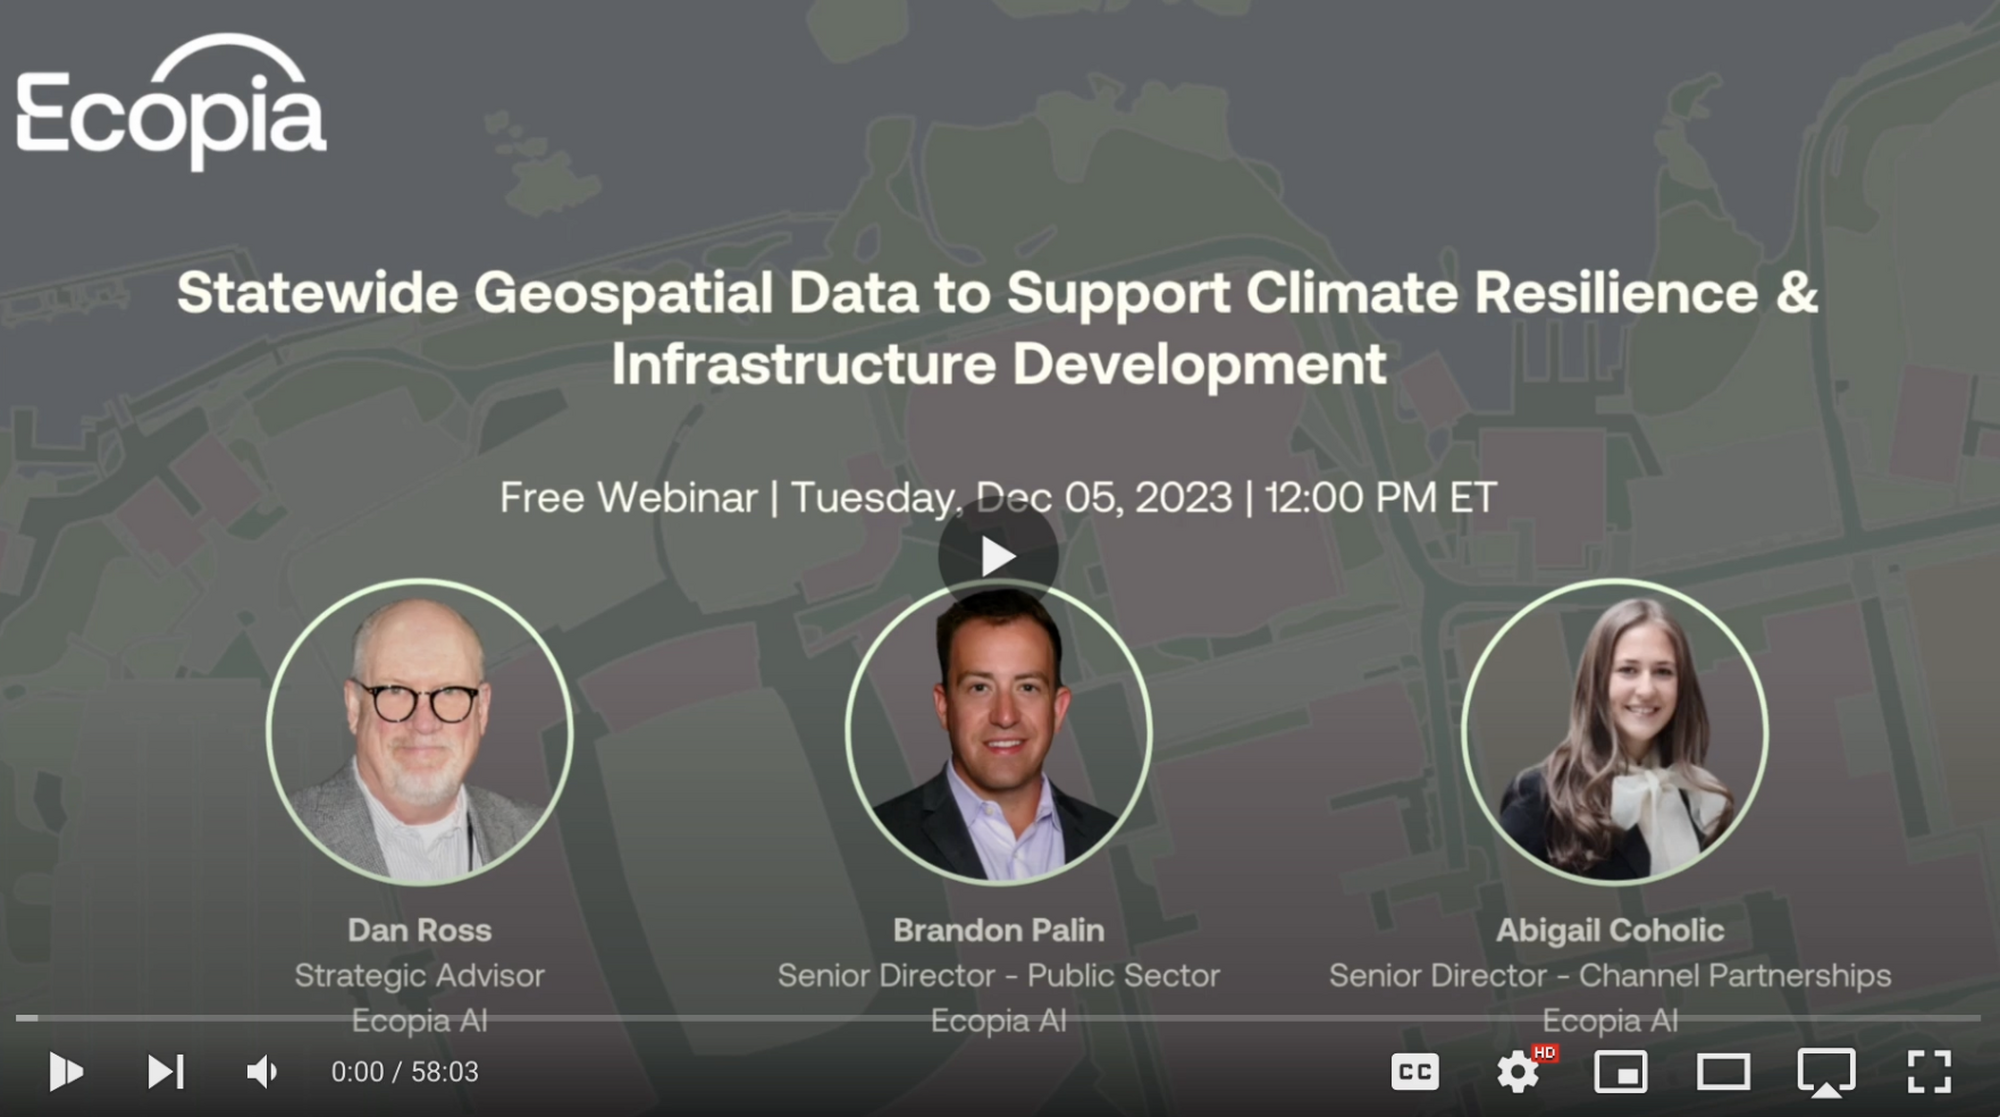Screen dimensions: 2000x1117
Task: Cast video with the AirPlay icon
Action: tap(1826, 1072)
